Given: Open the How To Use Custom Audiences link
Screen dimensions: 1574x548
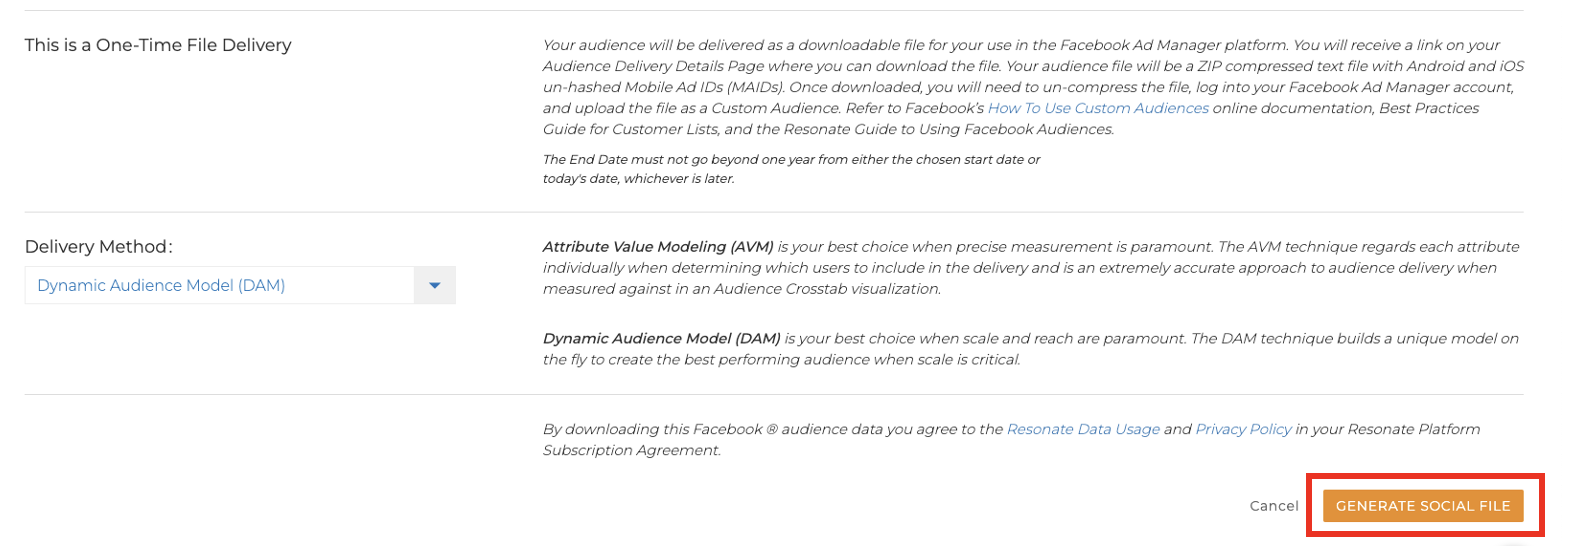Looking at the screenshot, I should click(x=1098, y=108).
